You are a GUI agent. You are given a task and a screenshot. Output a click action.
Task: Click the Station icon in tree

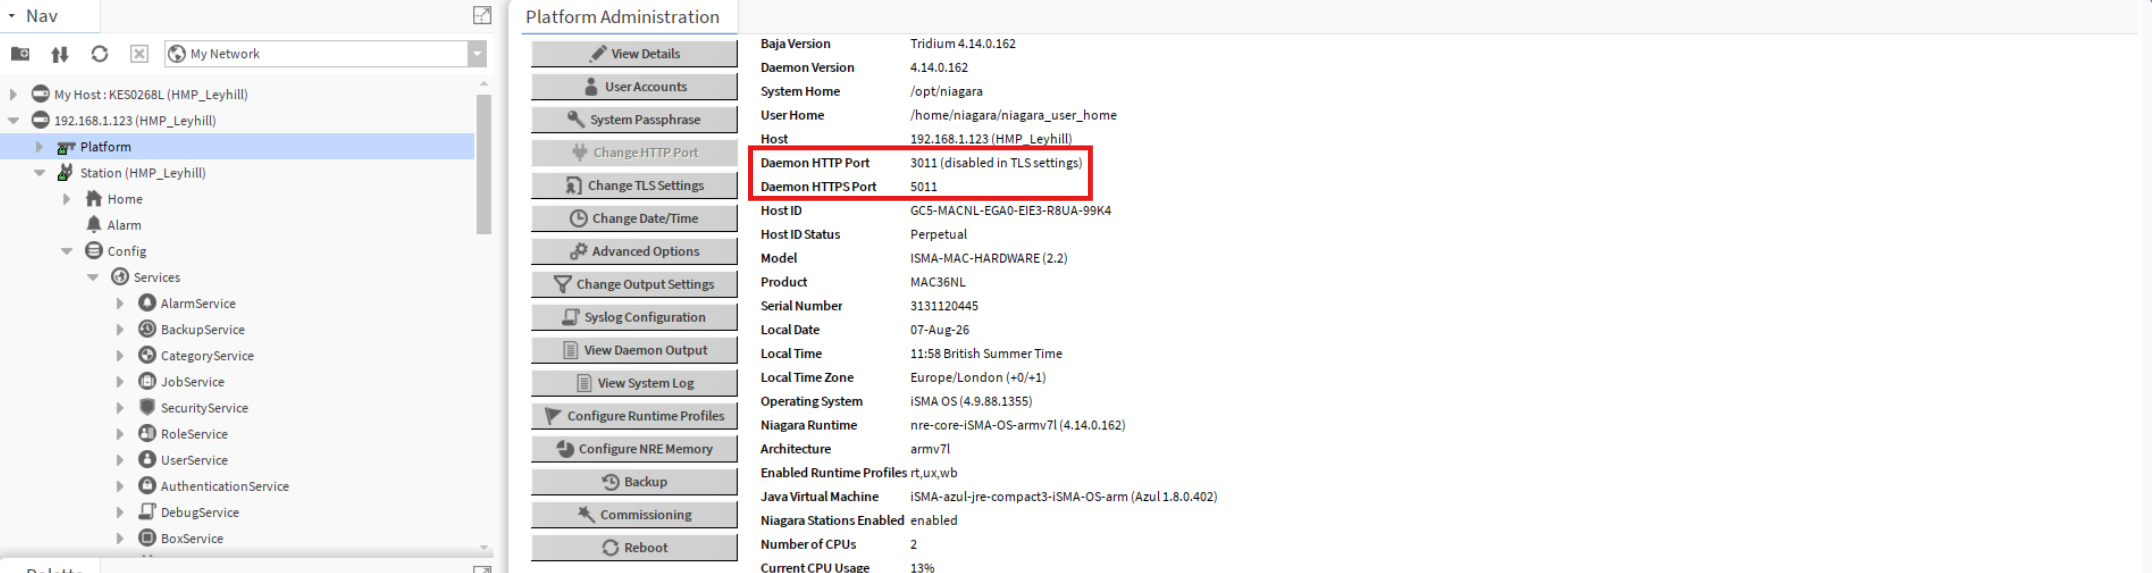[66, 172]
